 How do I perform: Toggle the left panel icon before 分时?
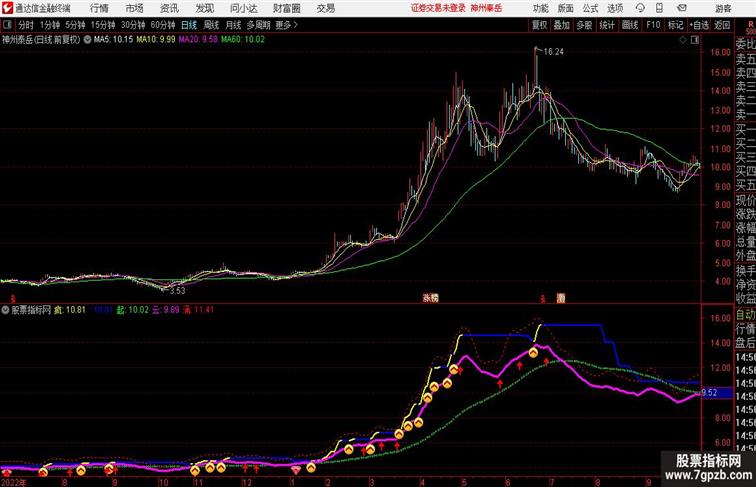click(7, 25)
